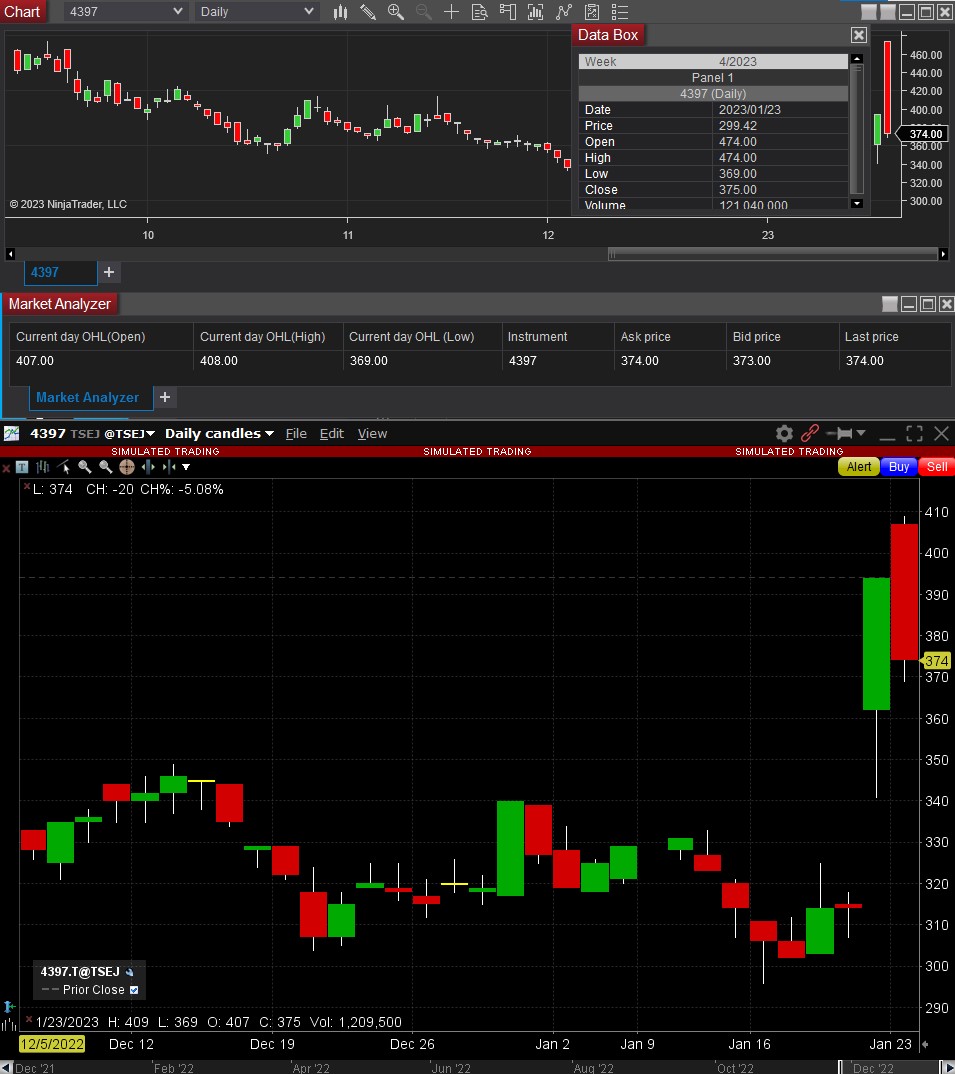Open the data box toolbar icon
The width and height of the screenshot is (955, 1074).
(x=480, y=12)
